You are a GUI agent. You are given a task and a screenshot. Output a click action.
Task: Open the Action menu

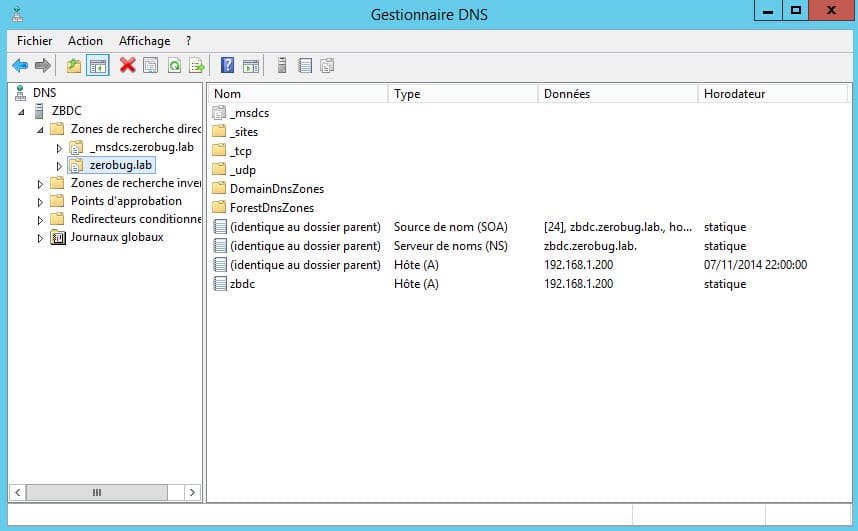pos(85,41)
